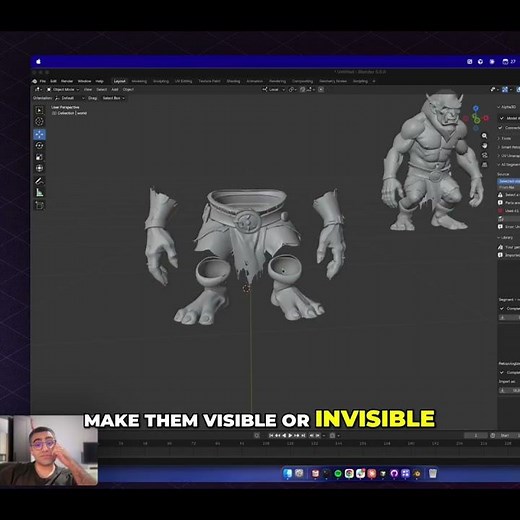Select the Cursor tool
The width and height of the screenshot is (520, 520).
(39, 122)
